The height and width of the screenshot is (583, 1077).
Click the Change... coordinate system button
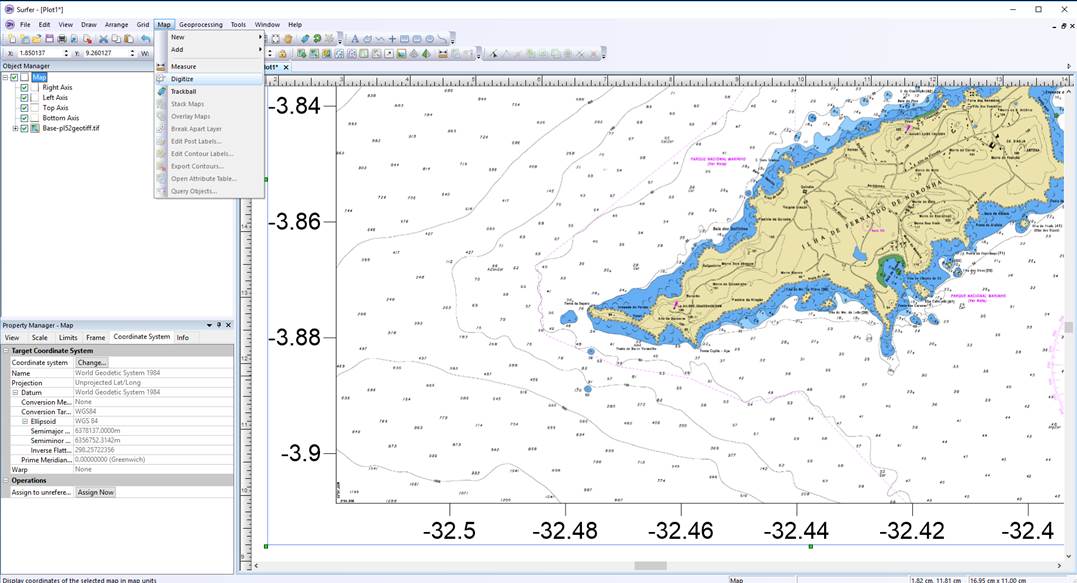click(91, 363)
